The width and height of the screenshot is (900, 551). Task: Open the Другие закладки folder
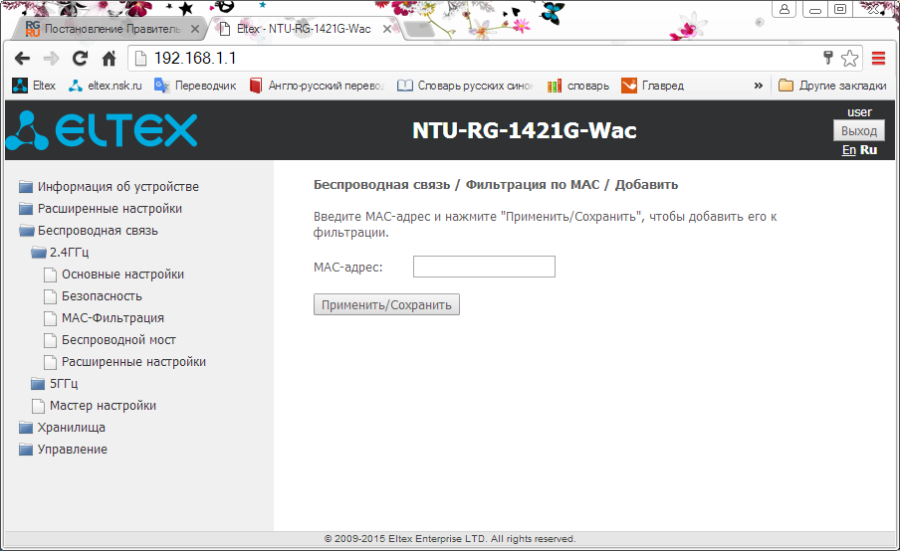(x=832, y=86)
